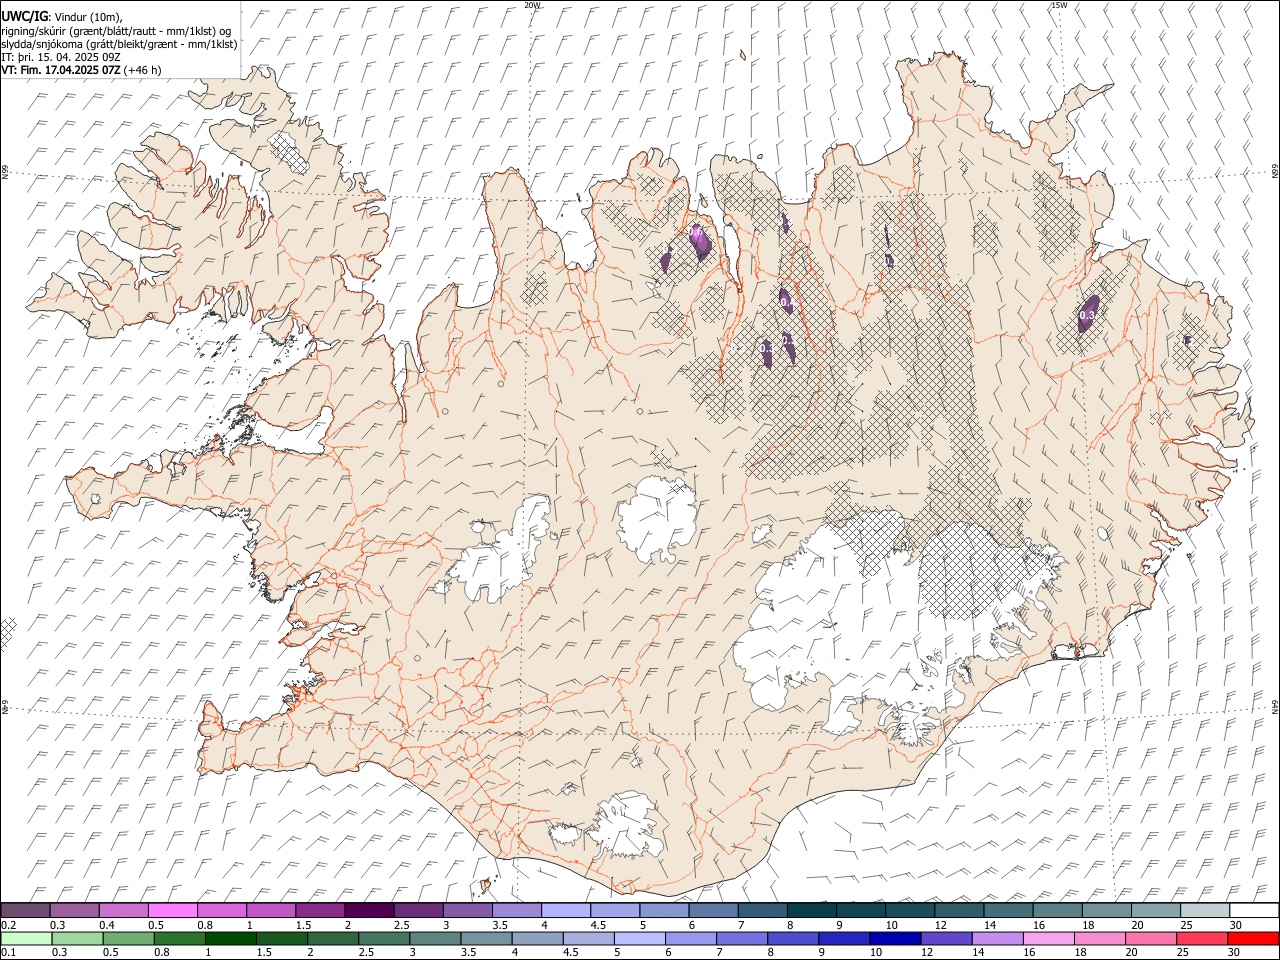The width and height of the screenshot is (1280, 960).
Task: Click upper legend dark teal swatch between 9 and 10
Action: [860, 910]
